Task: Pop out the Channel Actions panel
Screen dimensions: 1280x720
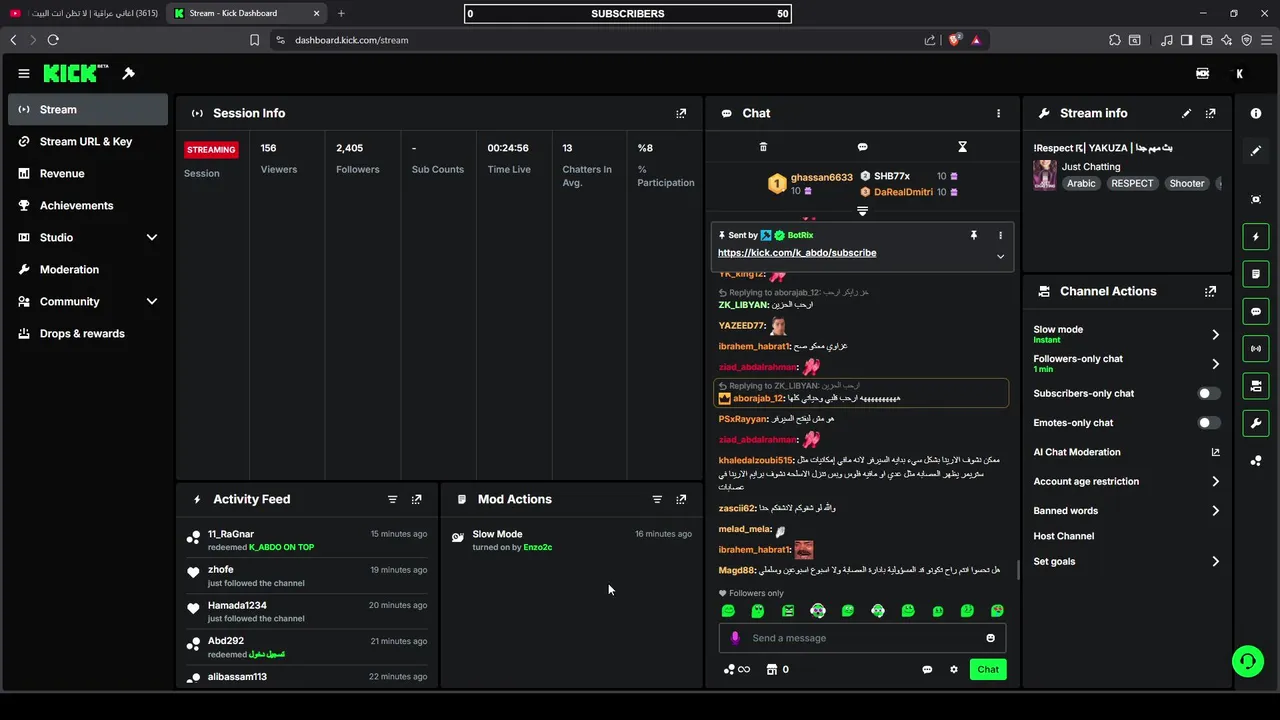Action: 1211,291
